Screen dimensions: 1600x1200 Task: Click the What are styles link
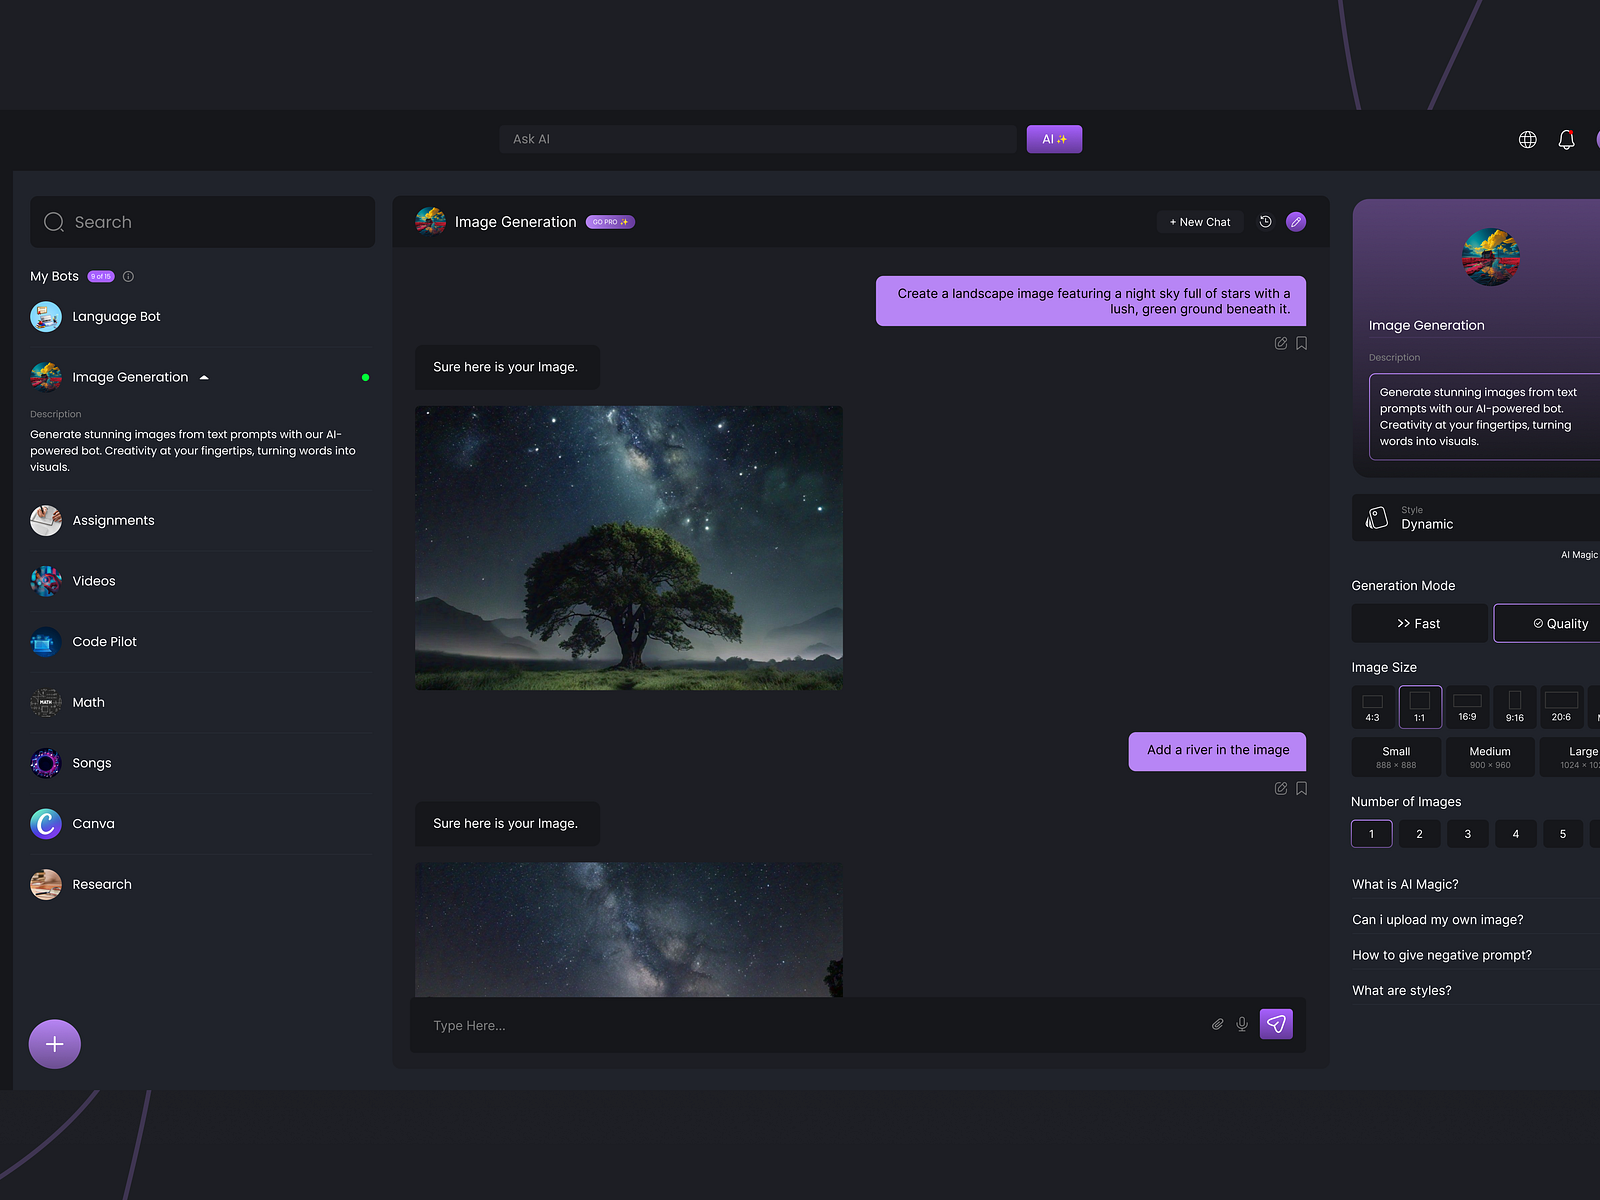tap(1401, 990)
